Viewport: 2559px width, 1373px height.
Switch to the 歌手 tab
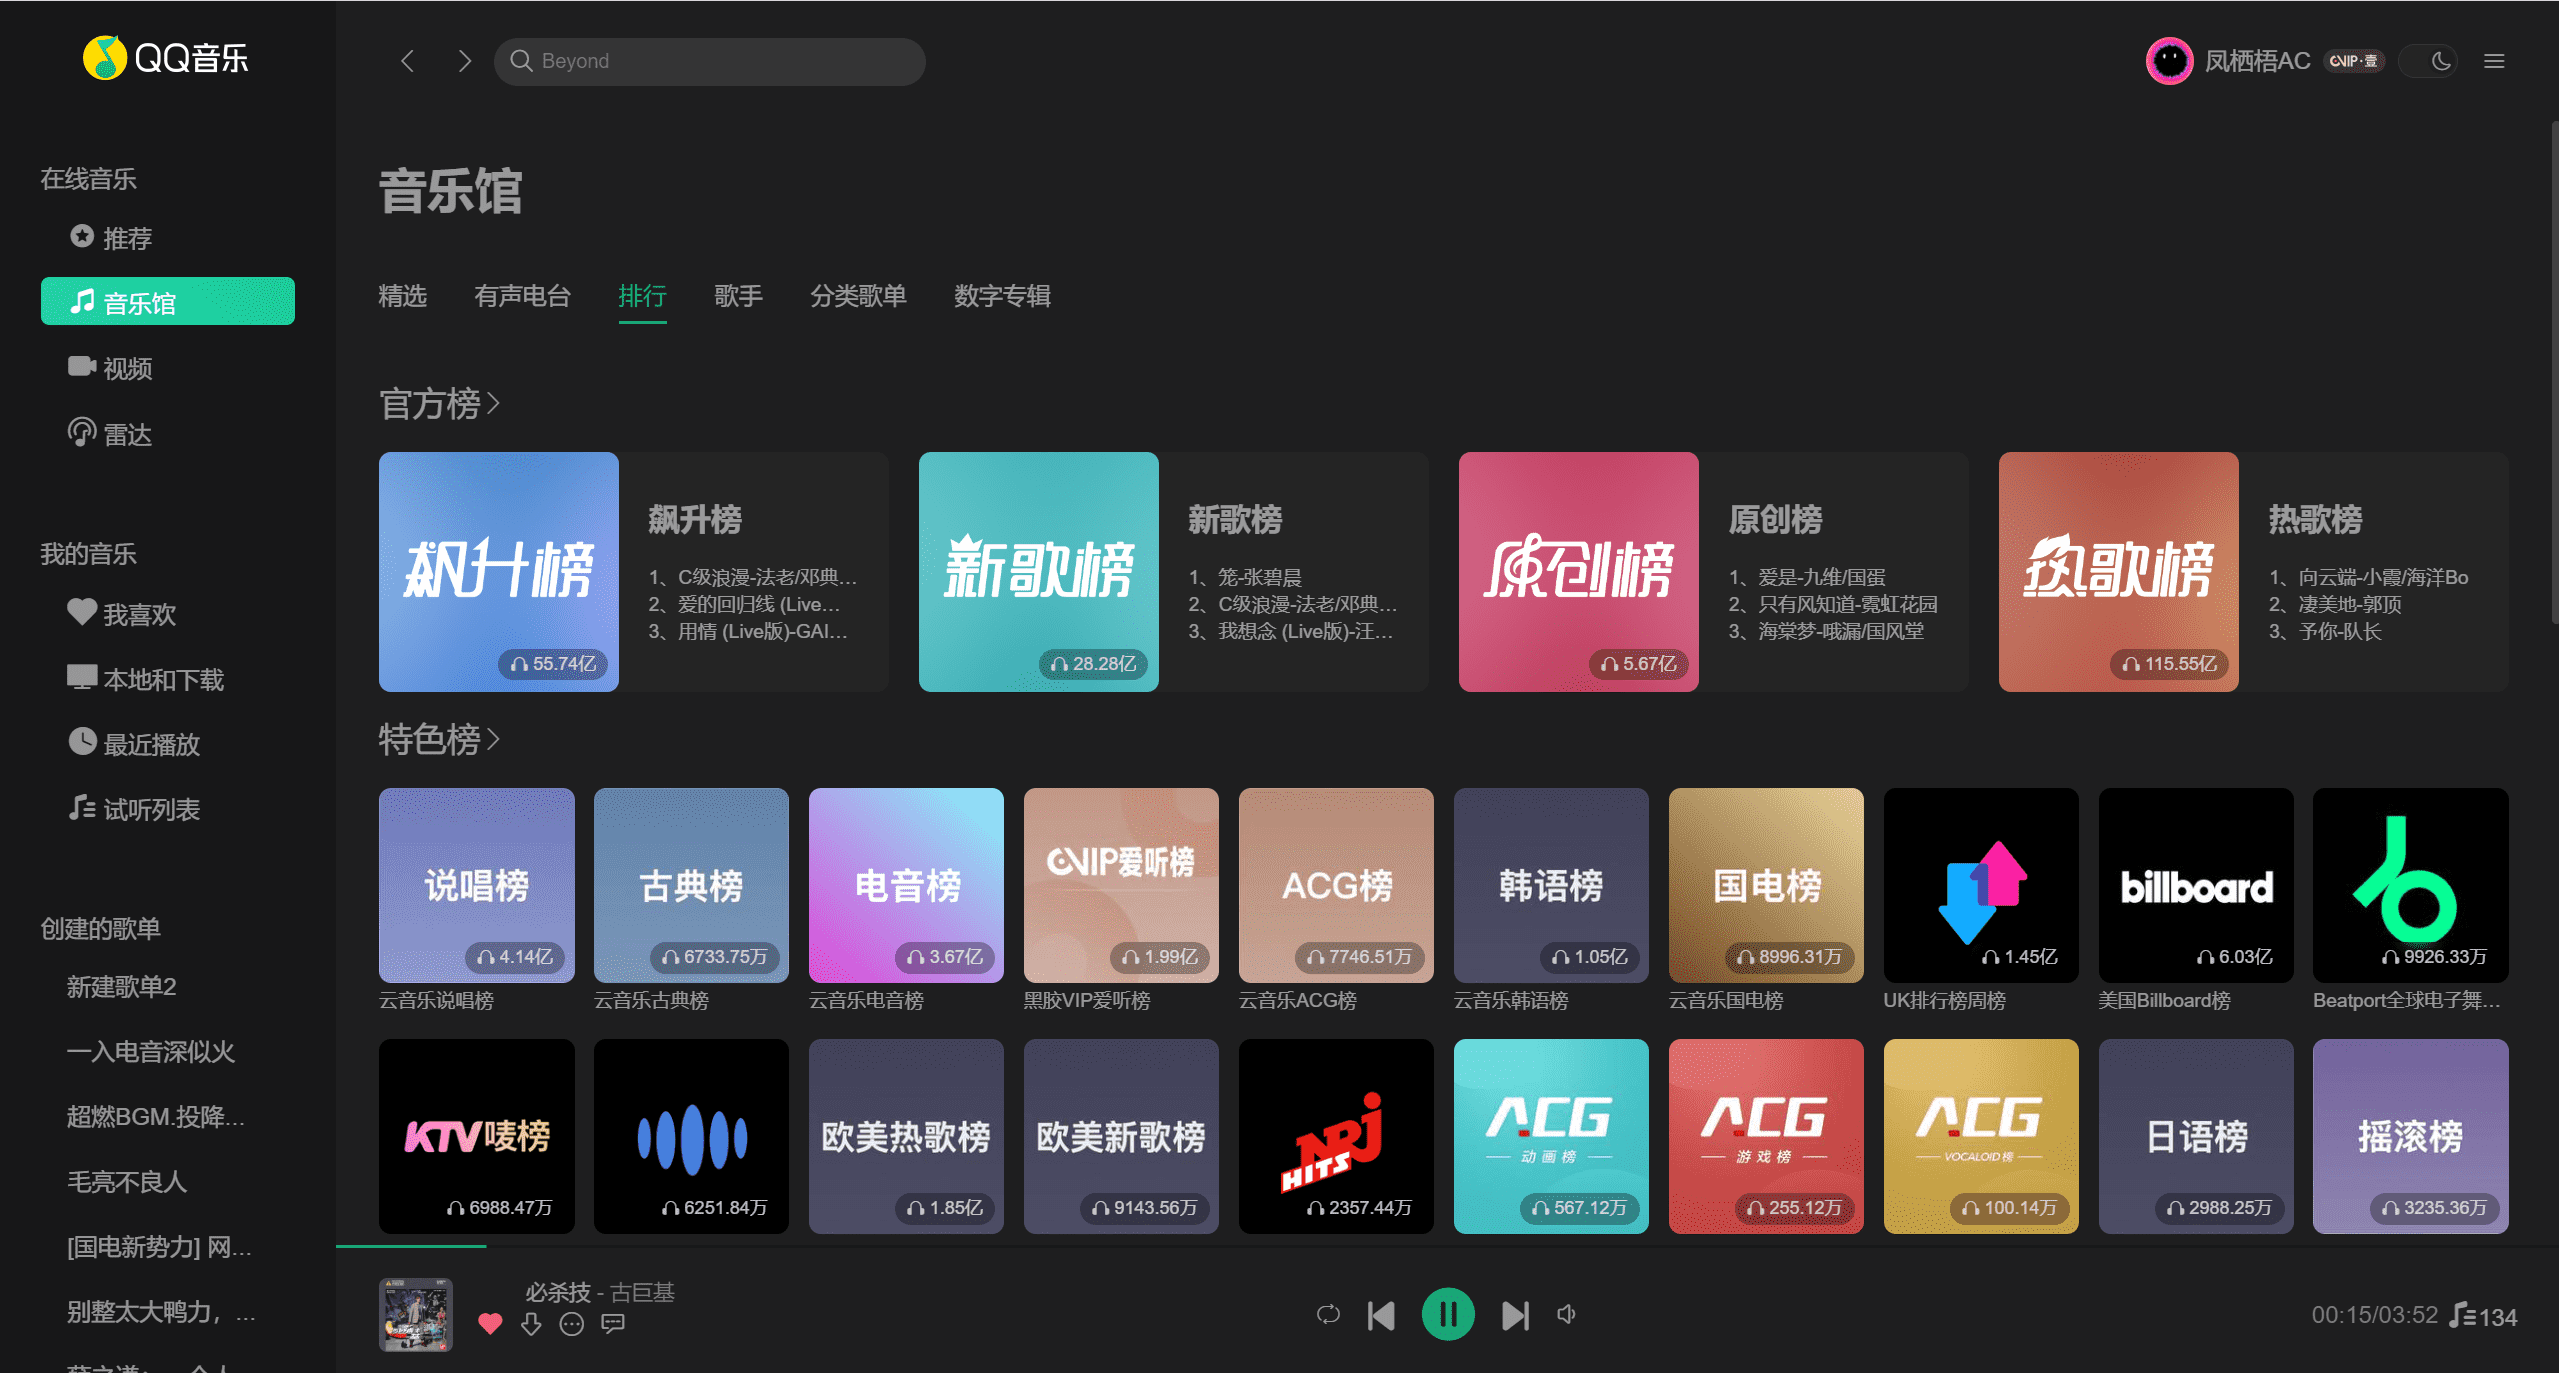coord(738,296)
